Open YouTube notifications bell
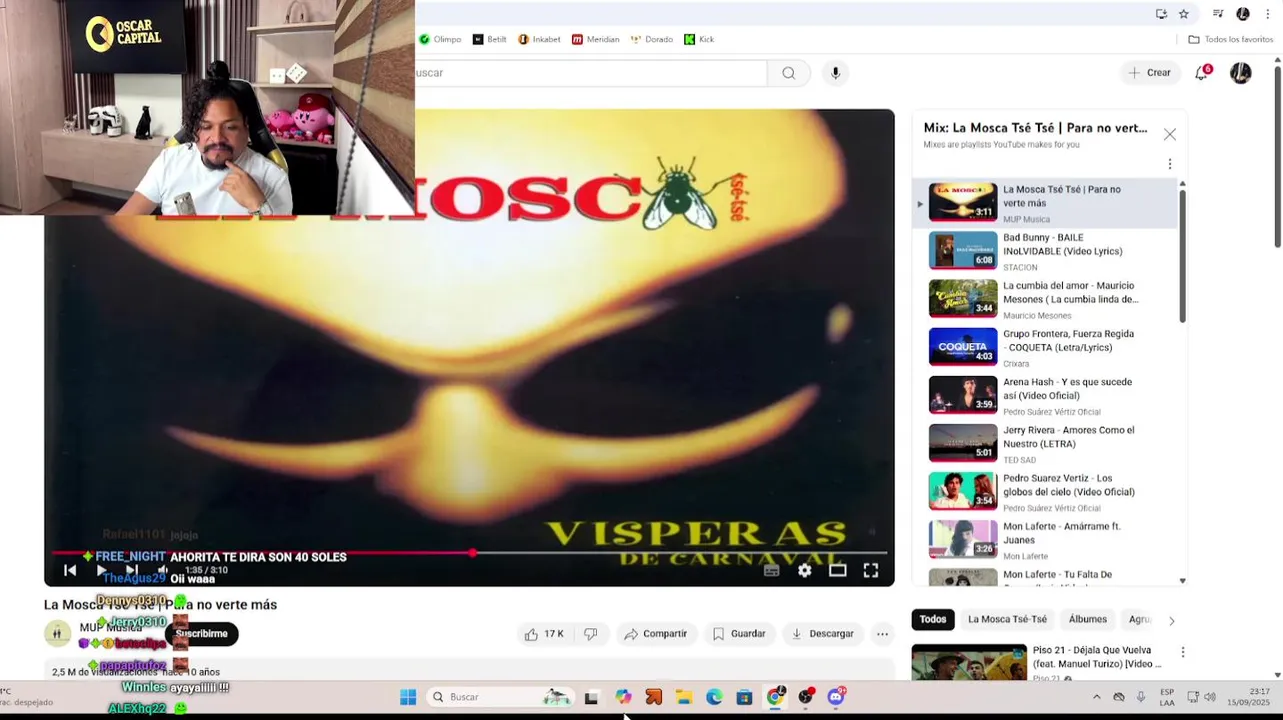This screenshot has width=1283, height=720. pyautogui.click(x=1202, y=73)
